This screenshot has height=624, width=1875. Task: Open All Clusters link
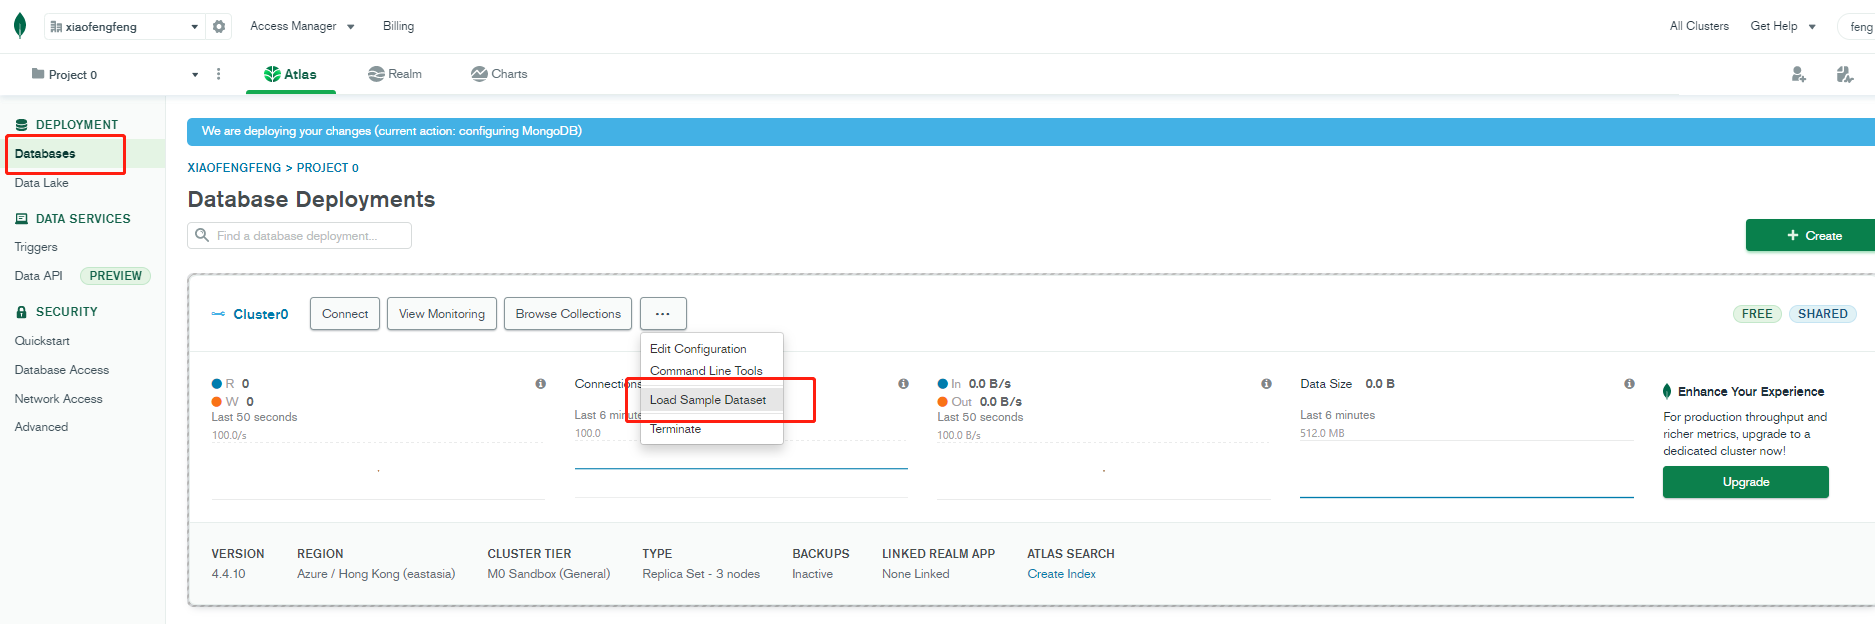(1699, 26)
